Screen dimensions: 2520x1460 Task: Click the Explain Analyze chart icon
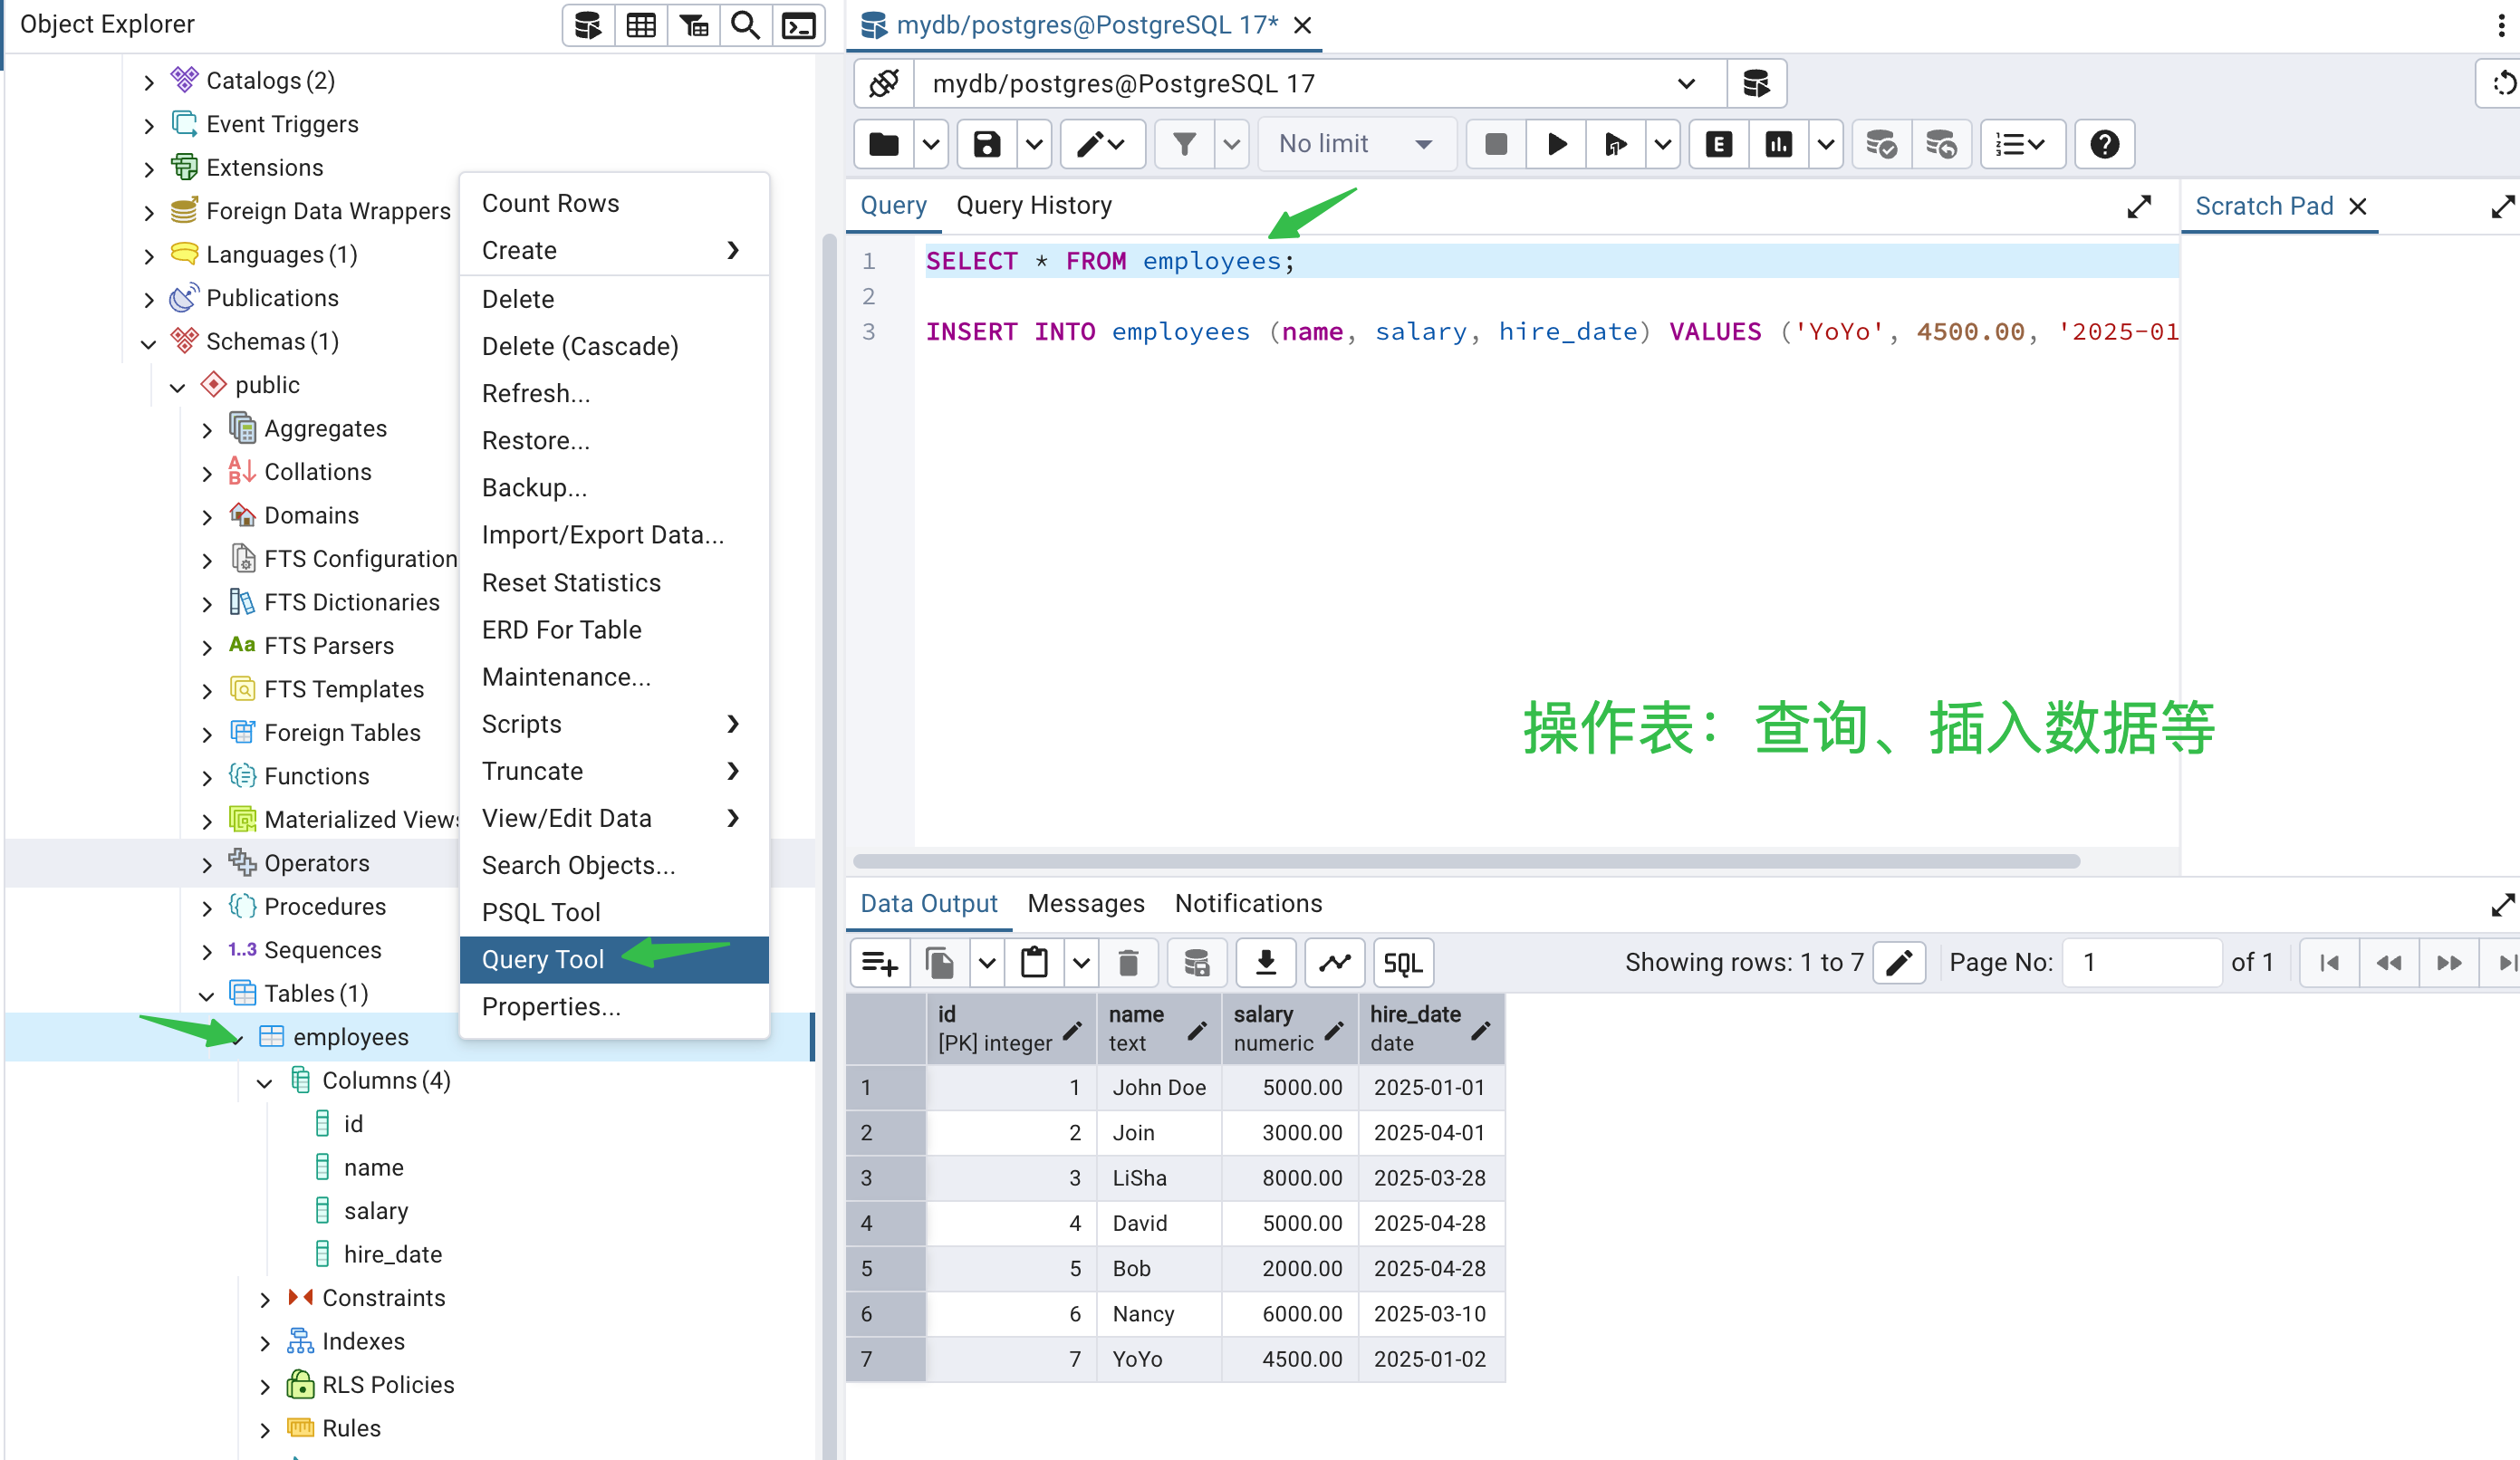coord(1778,144)
